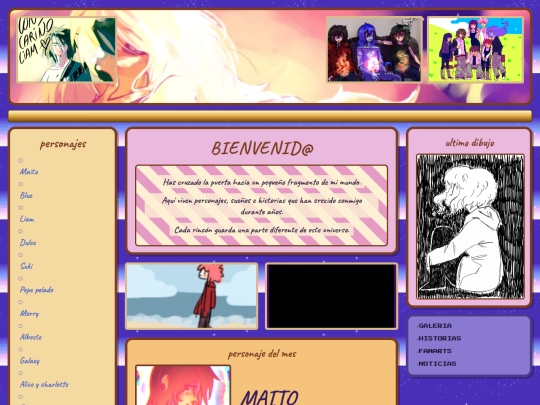Go to HISTORIAS page
540x405 pixels.
[439, 339]
